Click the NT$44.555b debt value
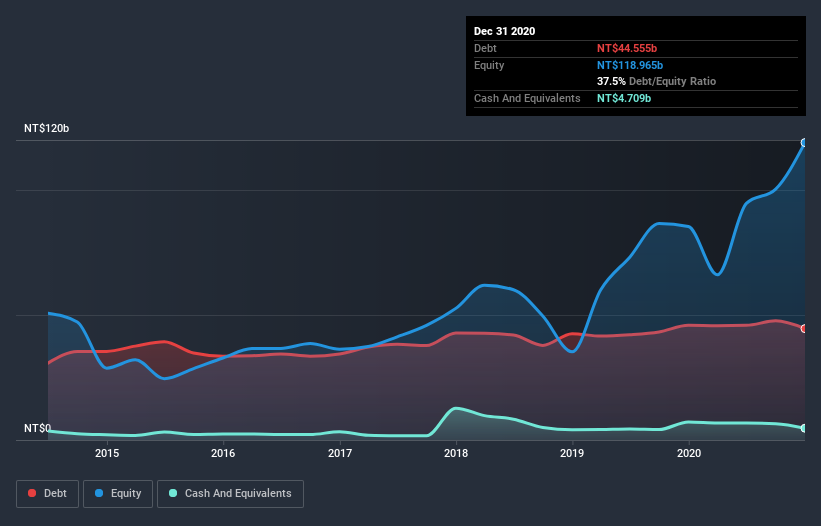This screenshot has height=526, width=821. (627, 48)
